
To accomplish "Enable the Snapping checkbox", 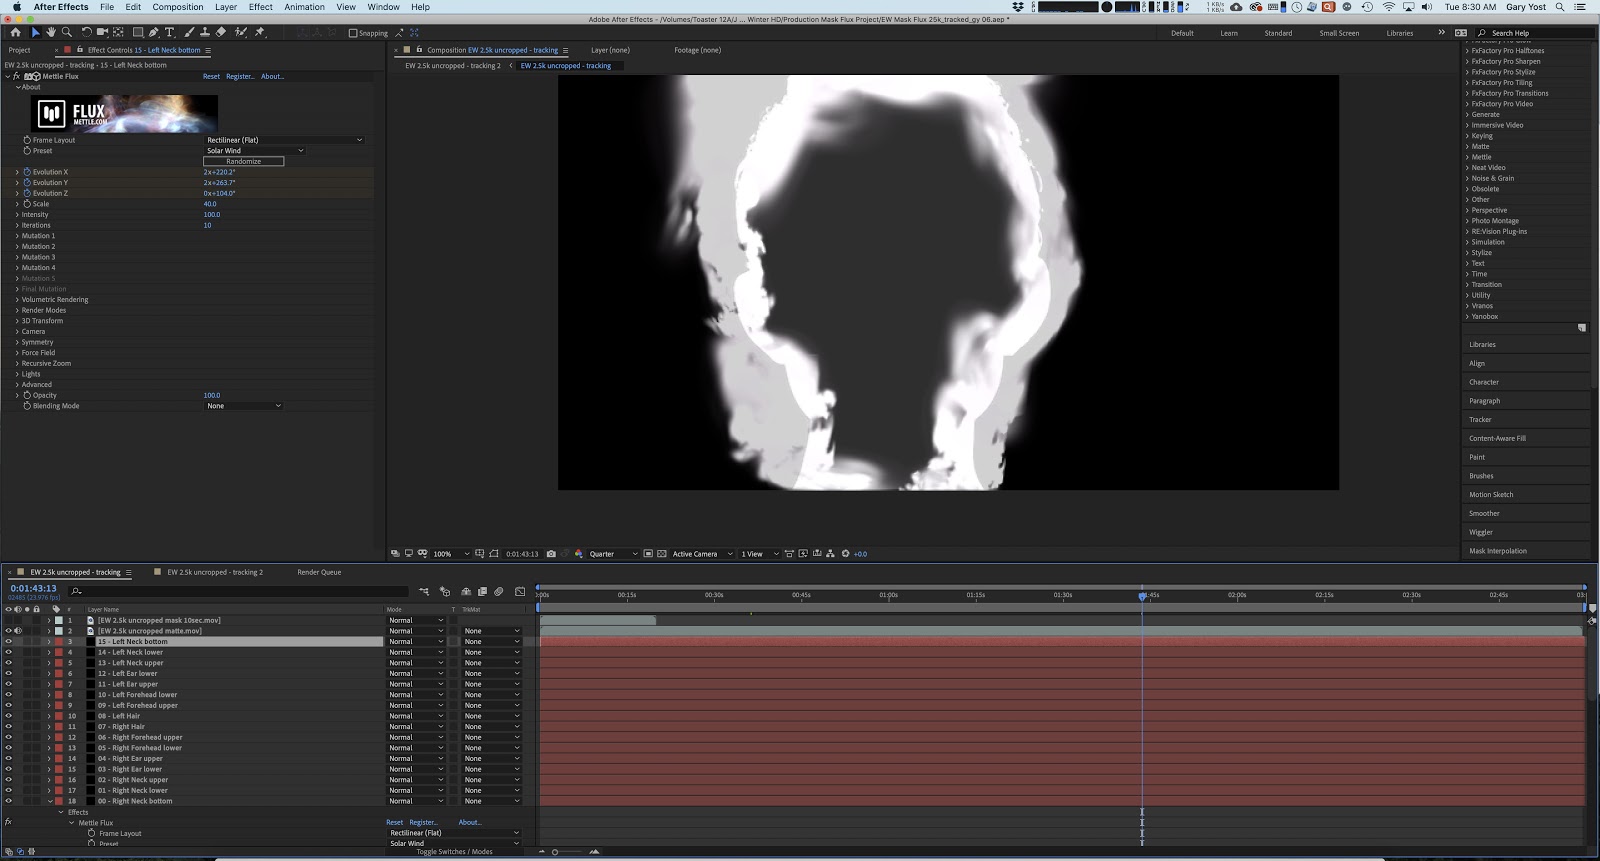I will (x=353, y=33).
